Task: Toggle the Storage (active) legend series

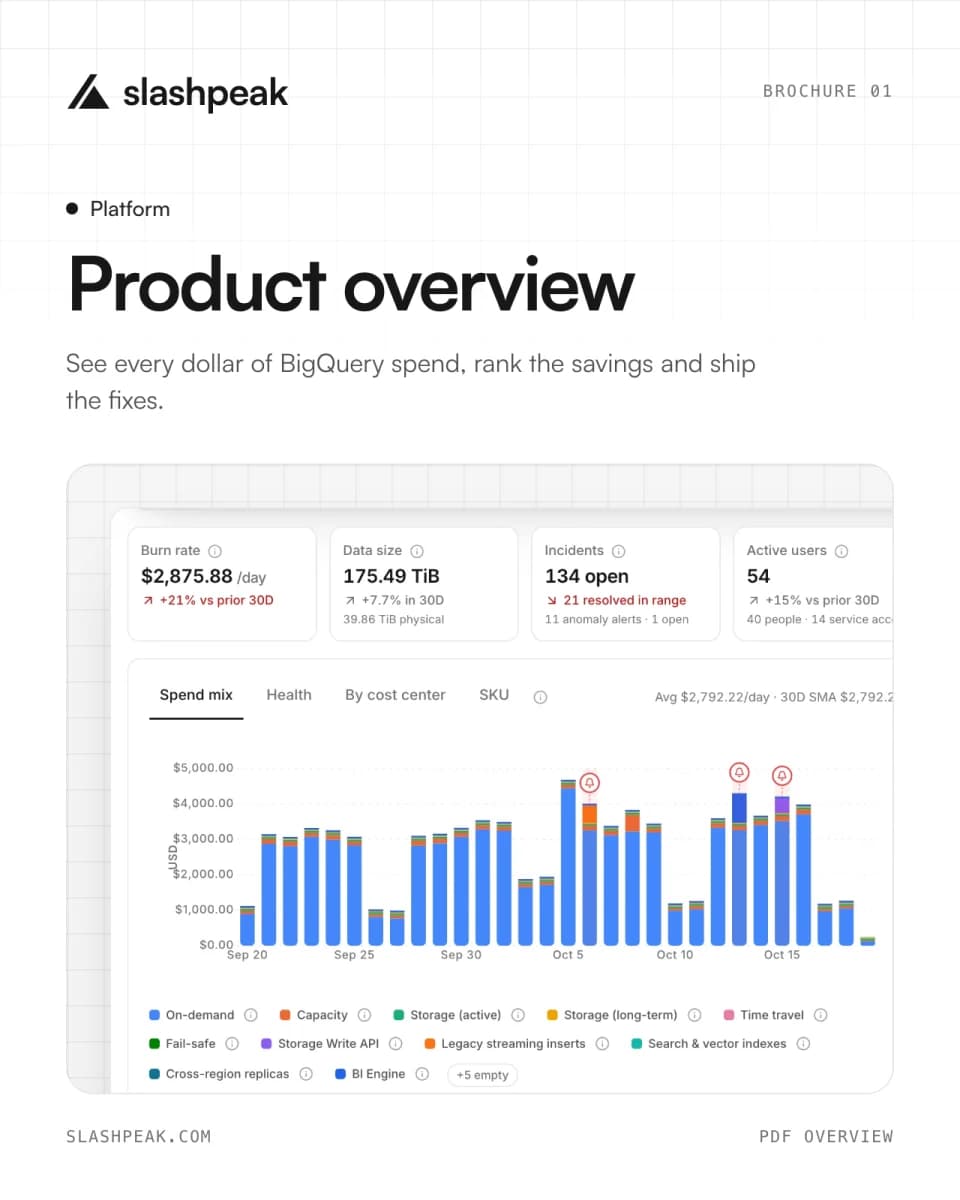Action: point(447,1015)
